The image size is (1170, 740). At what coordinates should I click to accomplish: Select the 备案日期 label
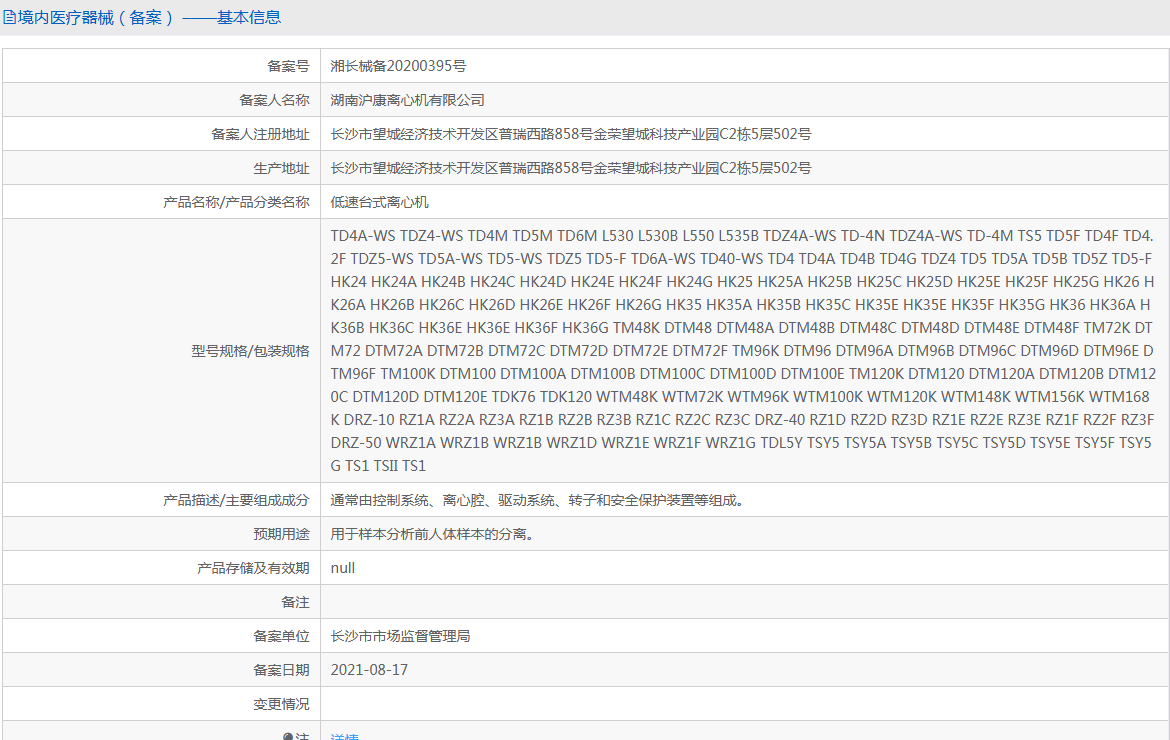click(x=281, y=671)
